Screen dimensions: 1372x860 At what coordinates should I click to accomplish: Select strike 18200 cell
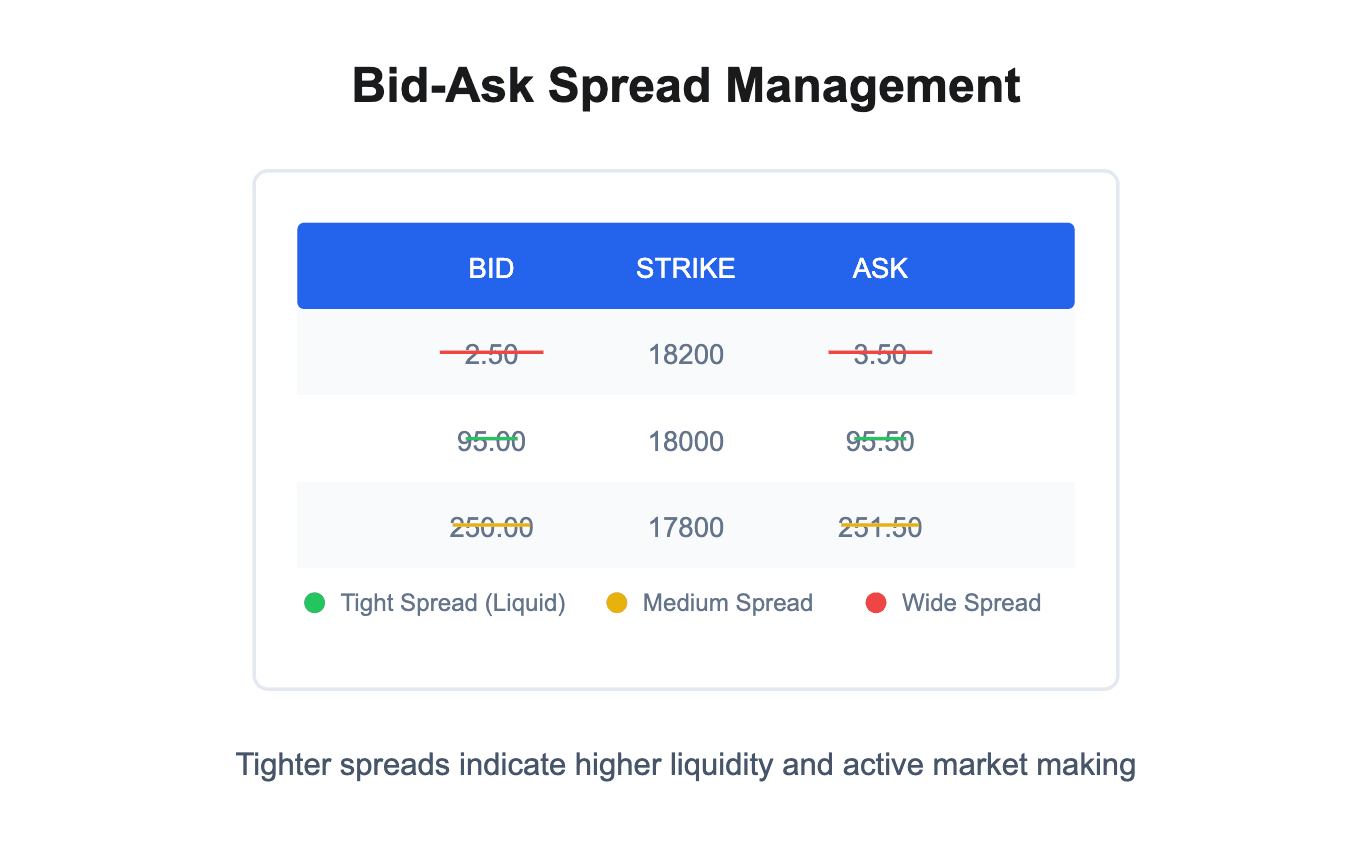(686, 354)
